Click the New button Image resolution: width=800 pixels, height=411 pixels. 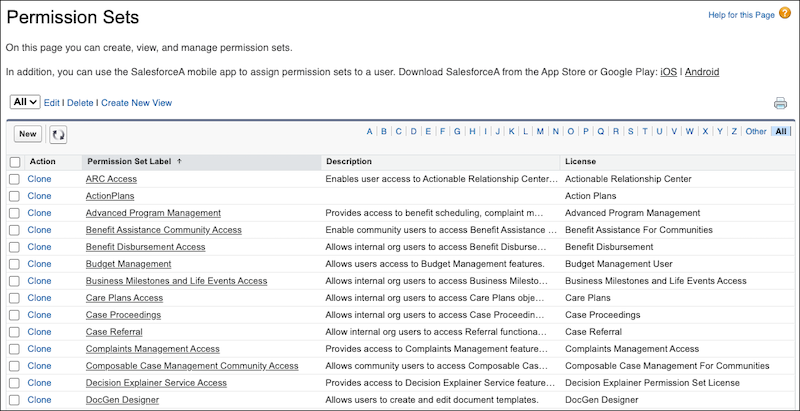28,134
